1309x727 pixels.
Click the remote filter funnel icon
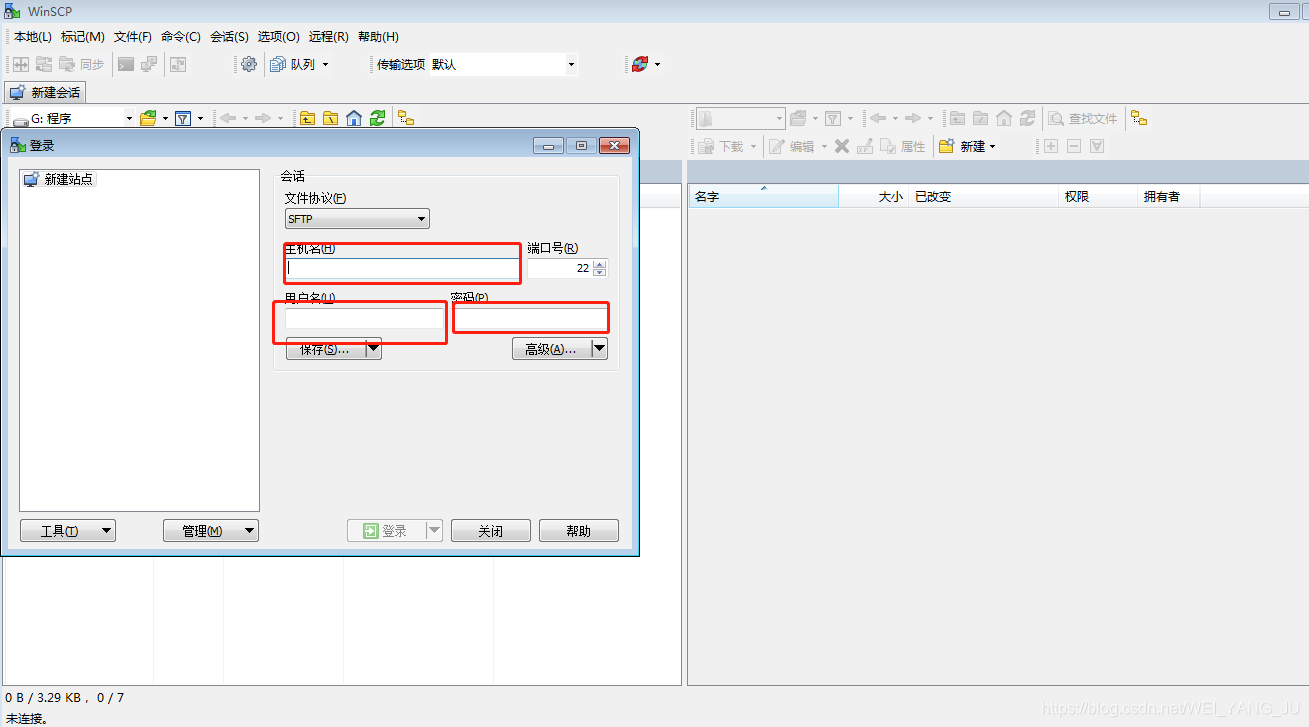[x=832, y=118]
